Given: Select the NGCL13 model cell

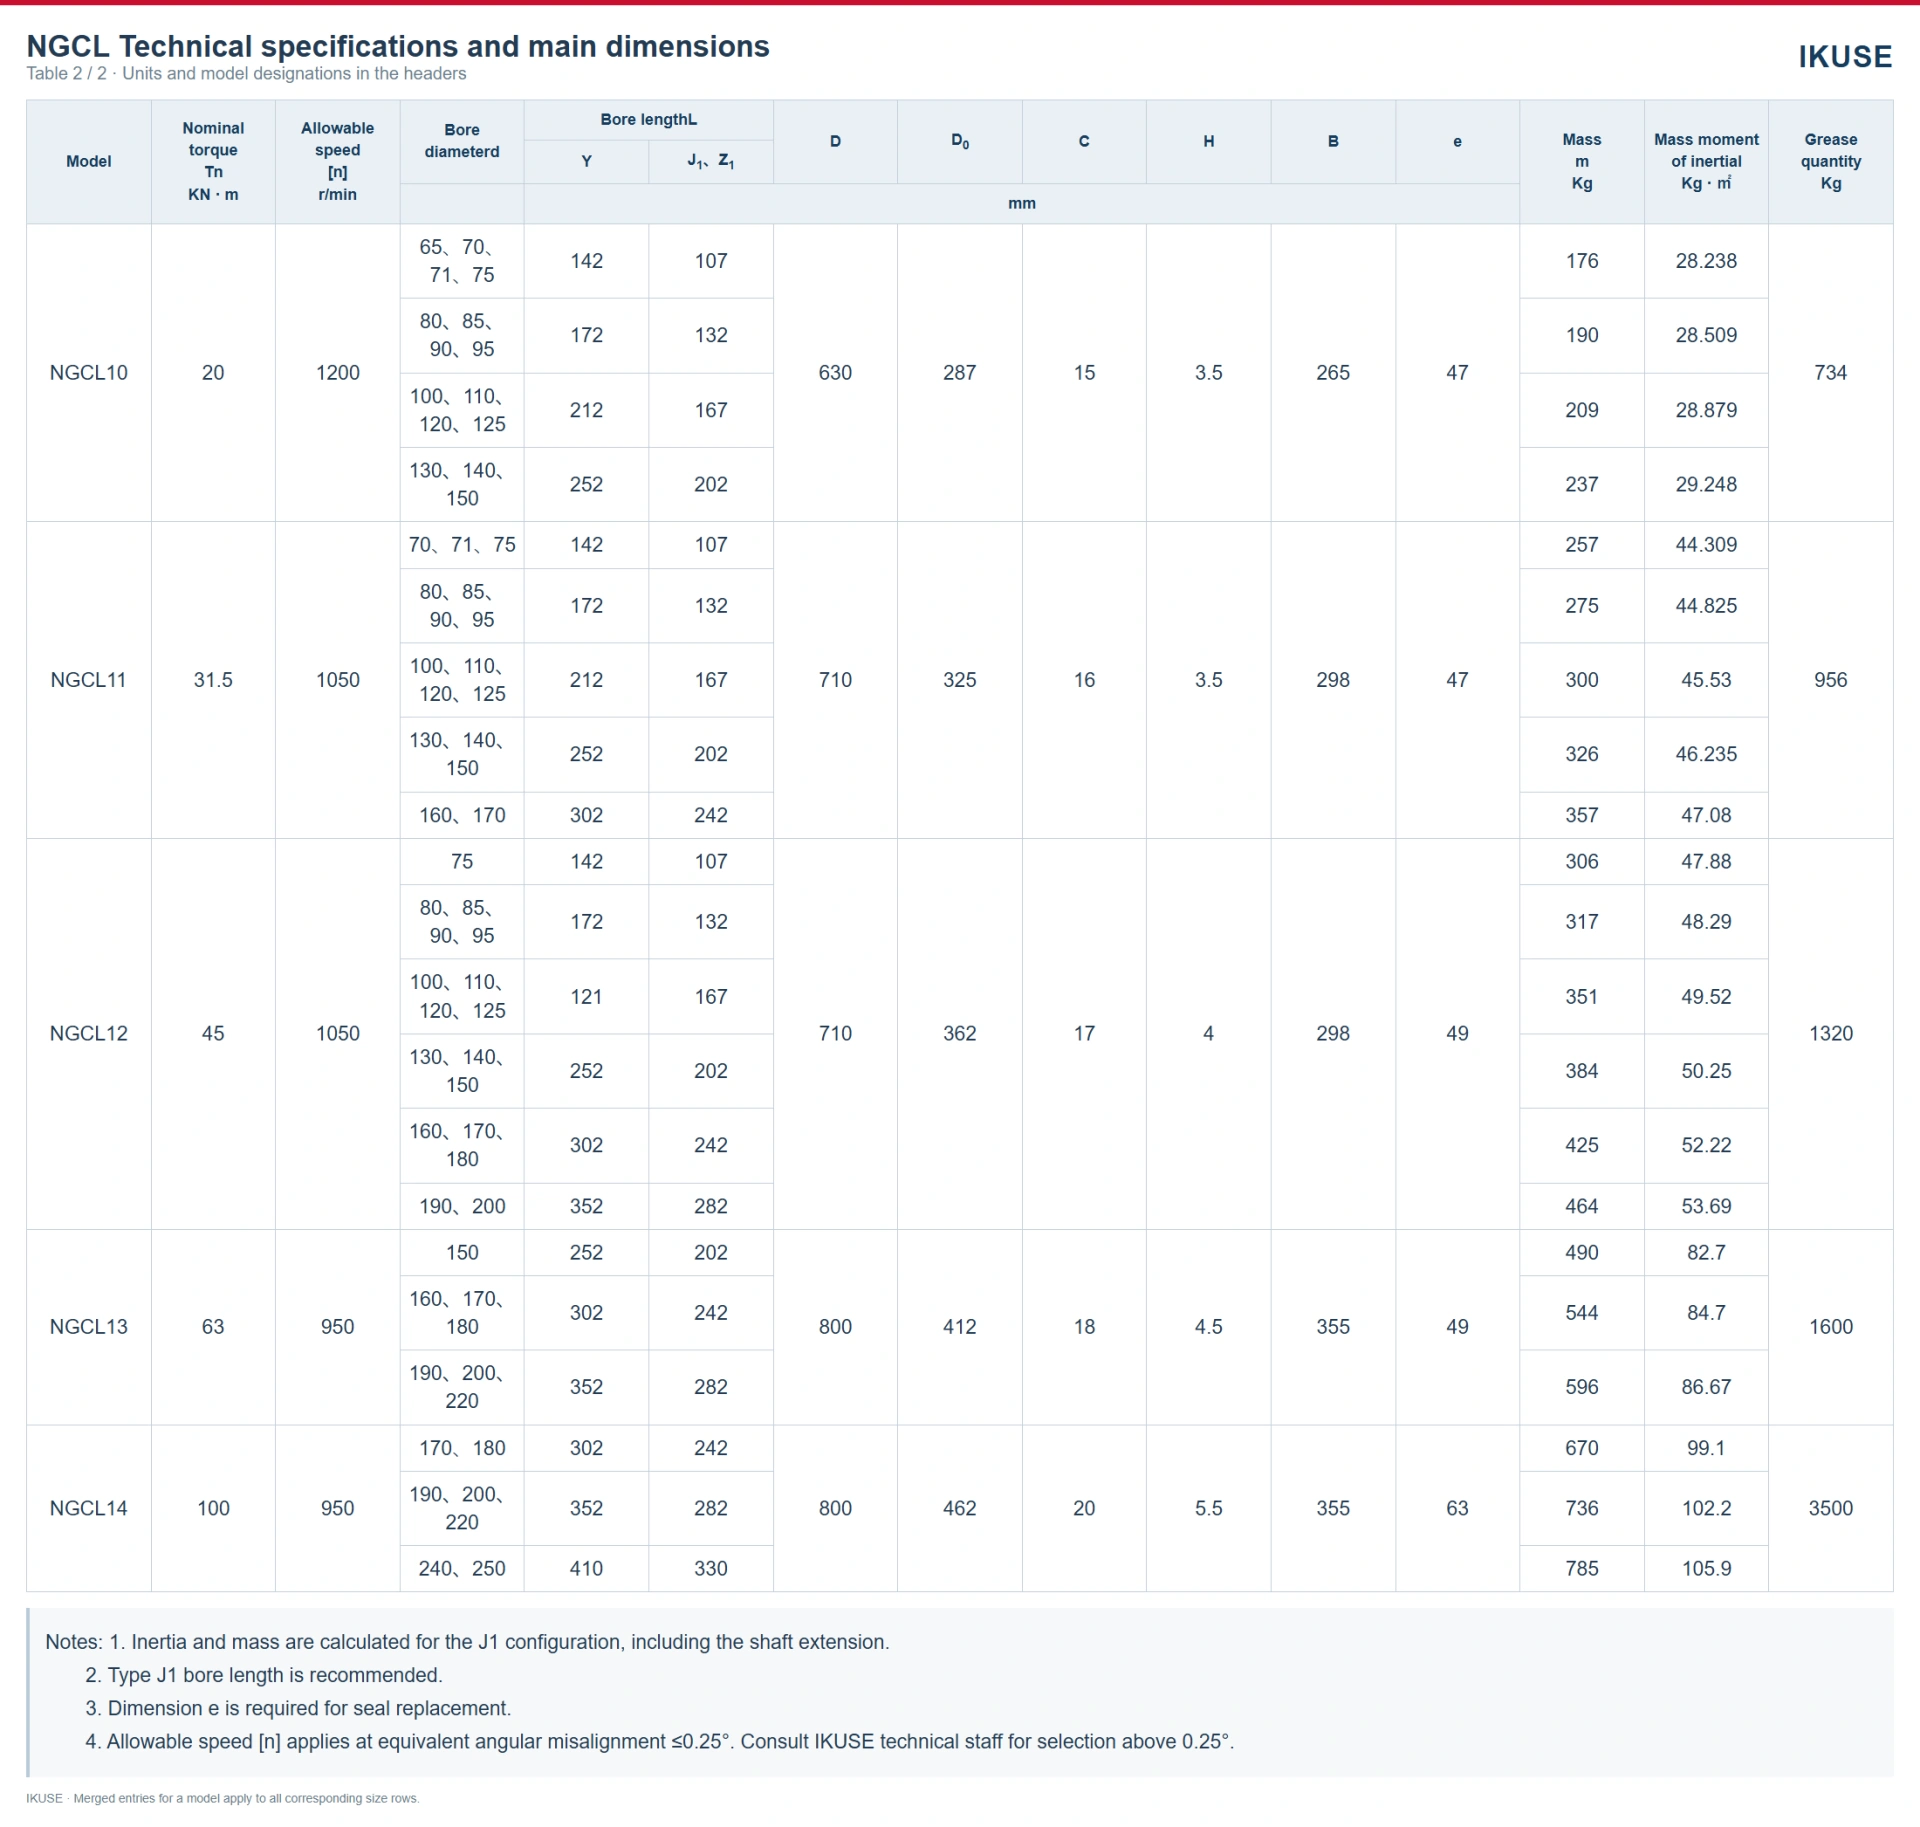Looking at the screenshot, I should (89, 1326).
